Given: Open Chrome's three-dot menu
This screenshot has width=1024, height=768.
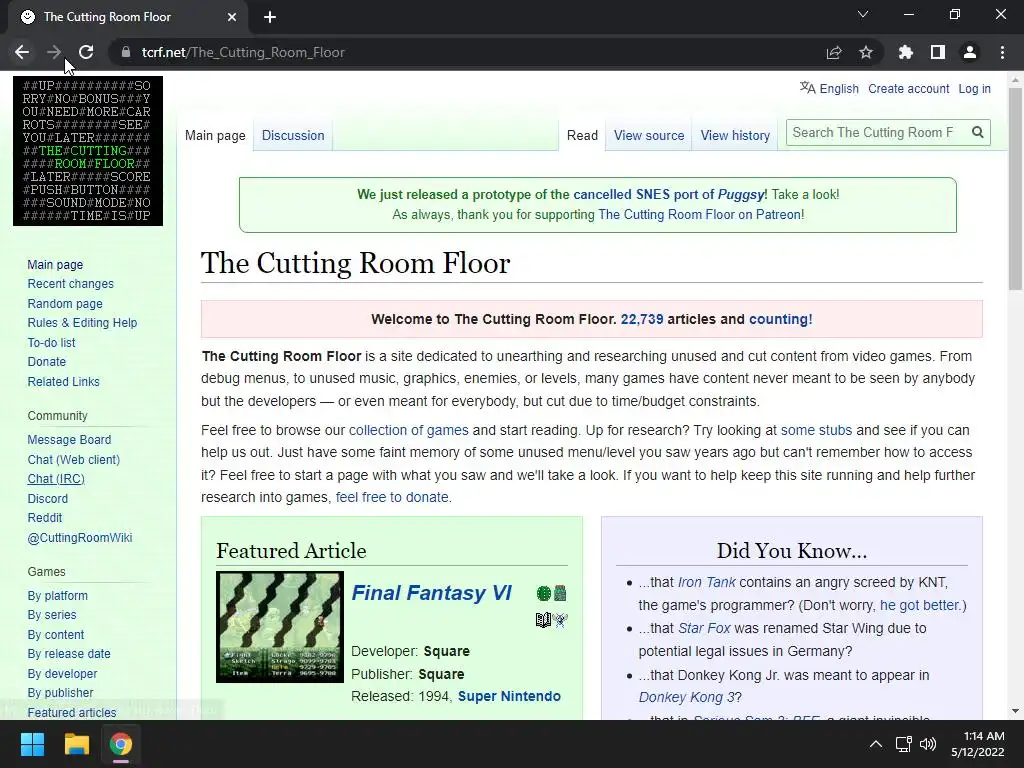Looking at the screenshot, I should 1002,52.
